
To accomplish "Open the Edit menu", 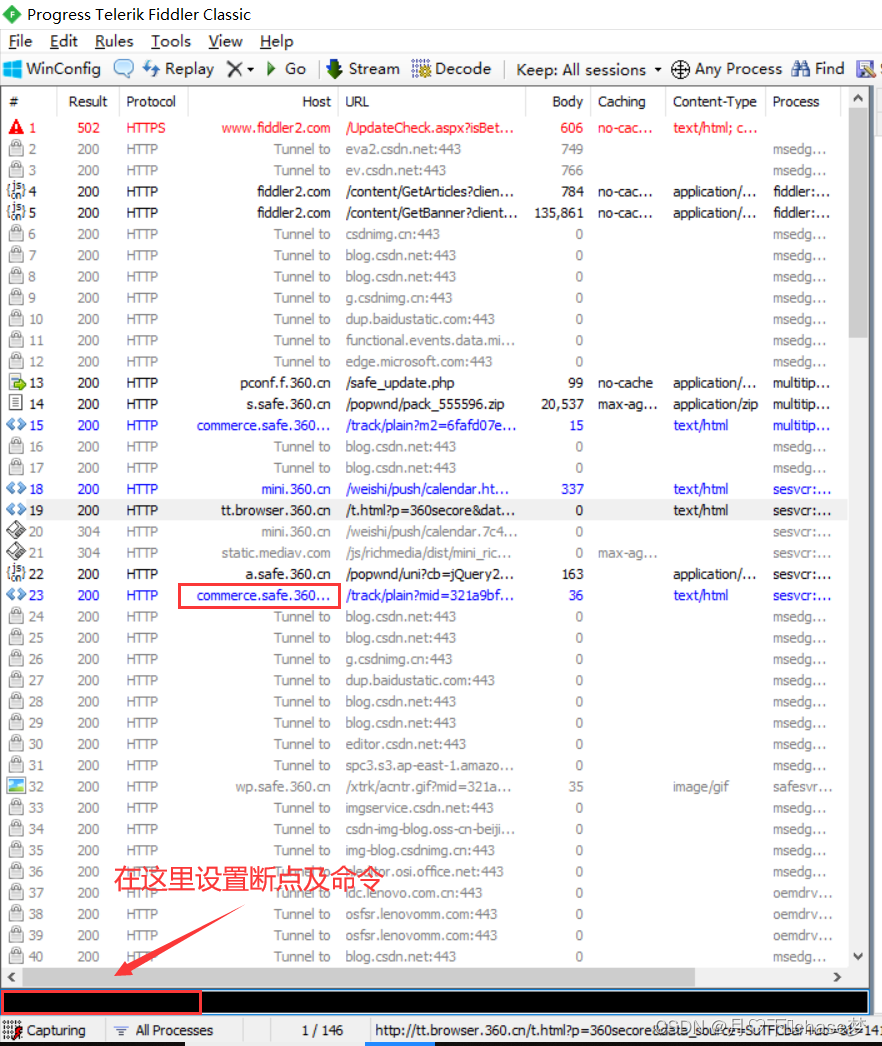I will pos(63,41).
